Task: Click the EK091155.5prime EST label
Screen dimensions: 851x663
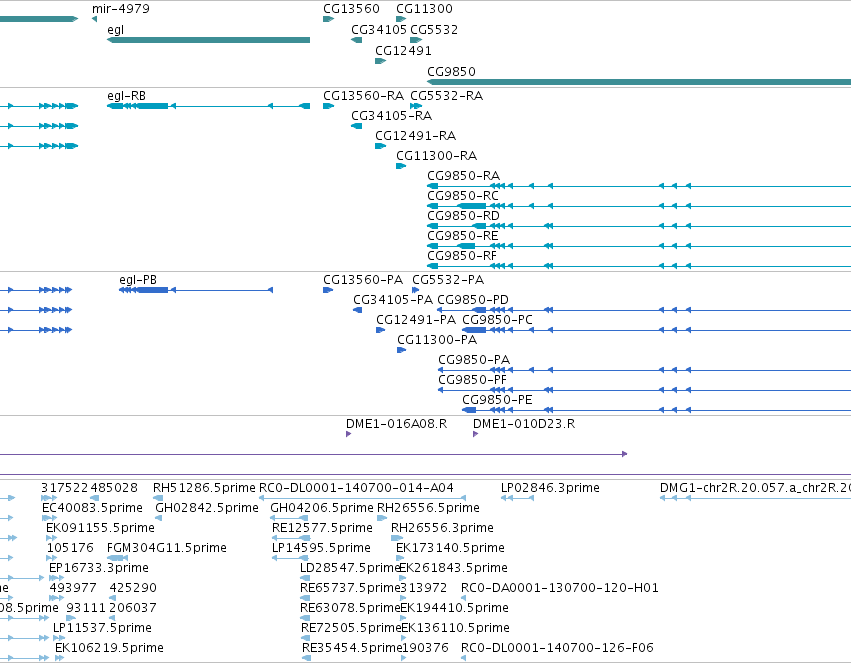Action: [100, 528]
